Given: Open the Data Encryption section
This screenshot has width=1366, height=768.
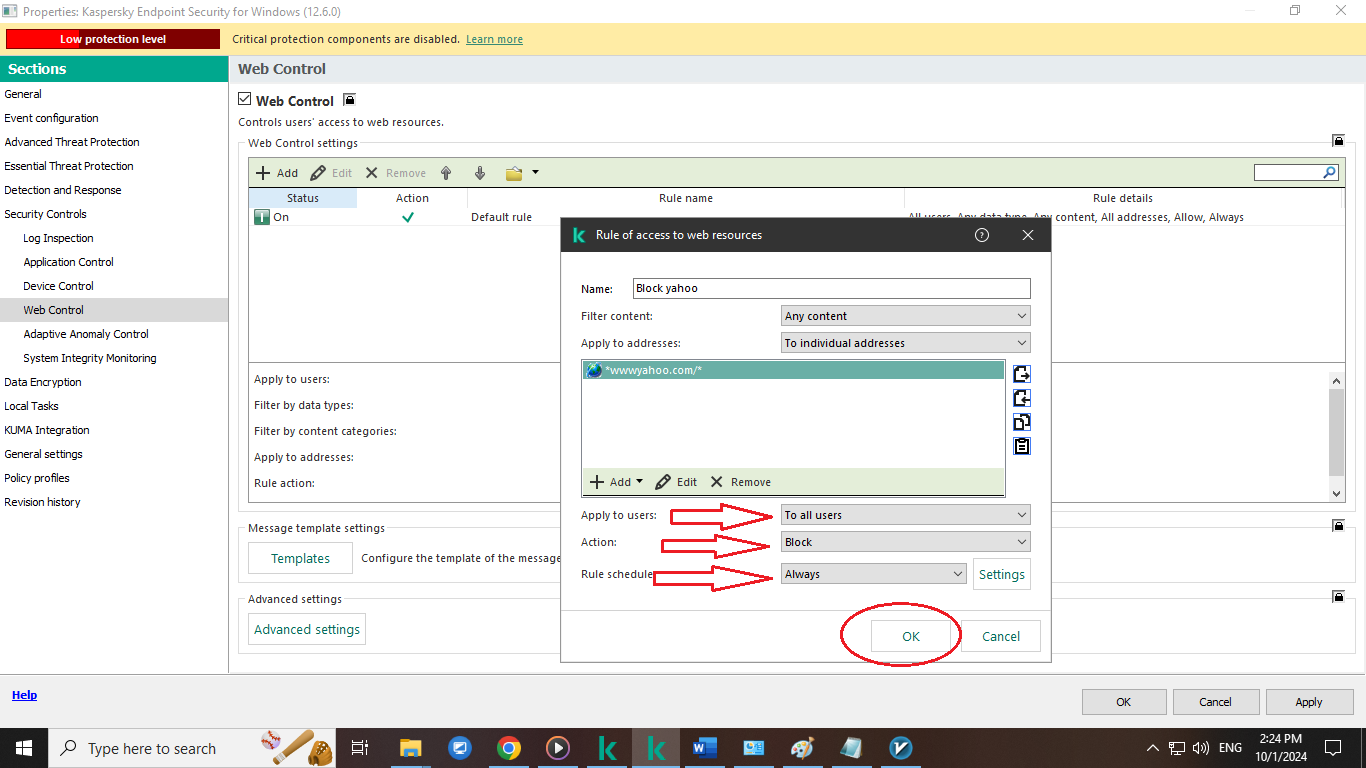Looking at the screenshot, I should (43, 382).
